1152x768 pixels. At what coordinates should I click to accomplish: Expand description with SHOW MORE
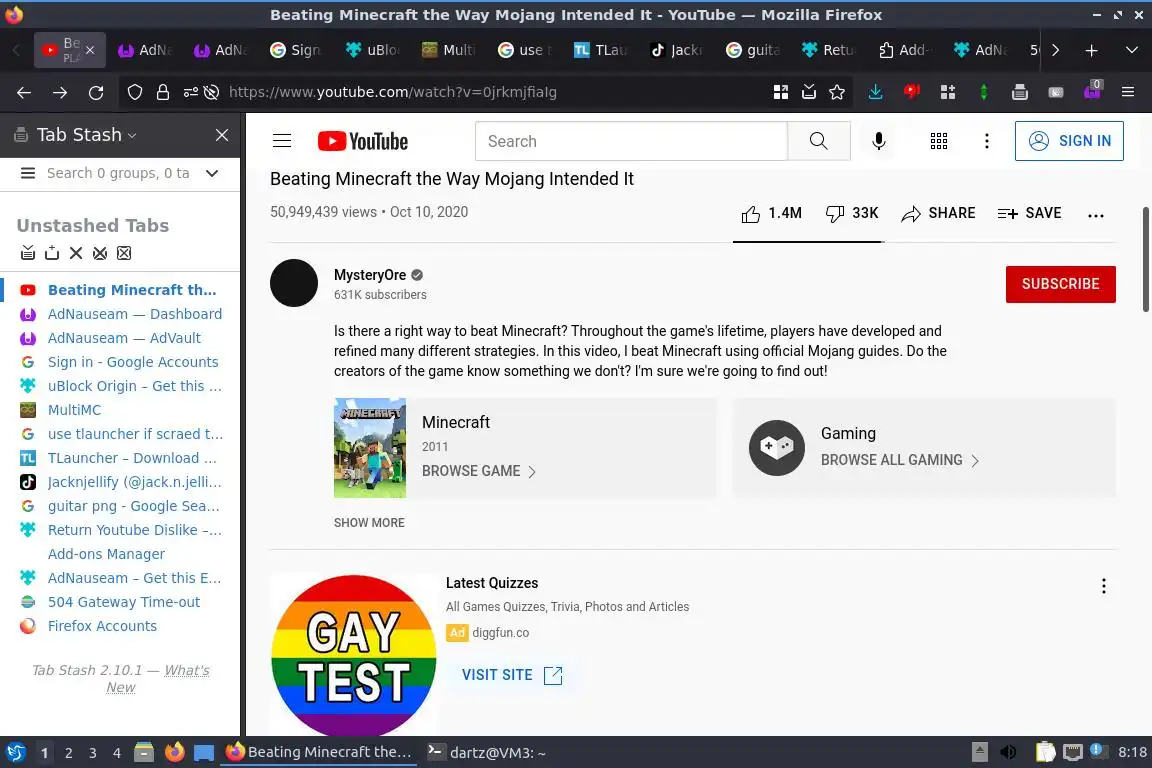(x=369, y=523)
